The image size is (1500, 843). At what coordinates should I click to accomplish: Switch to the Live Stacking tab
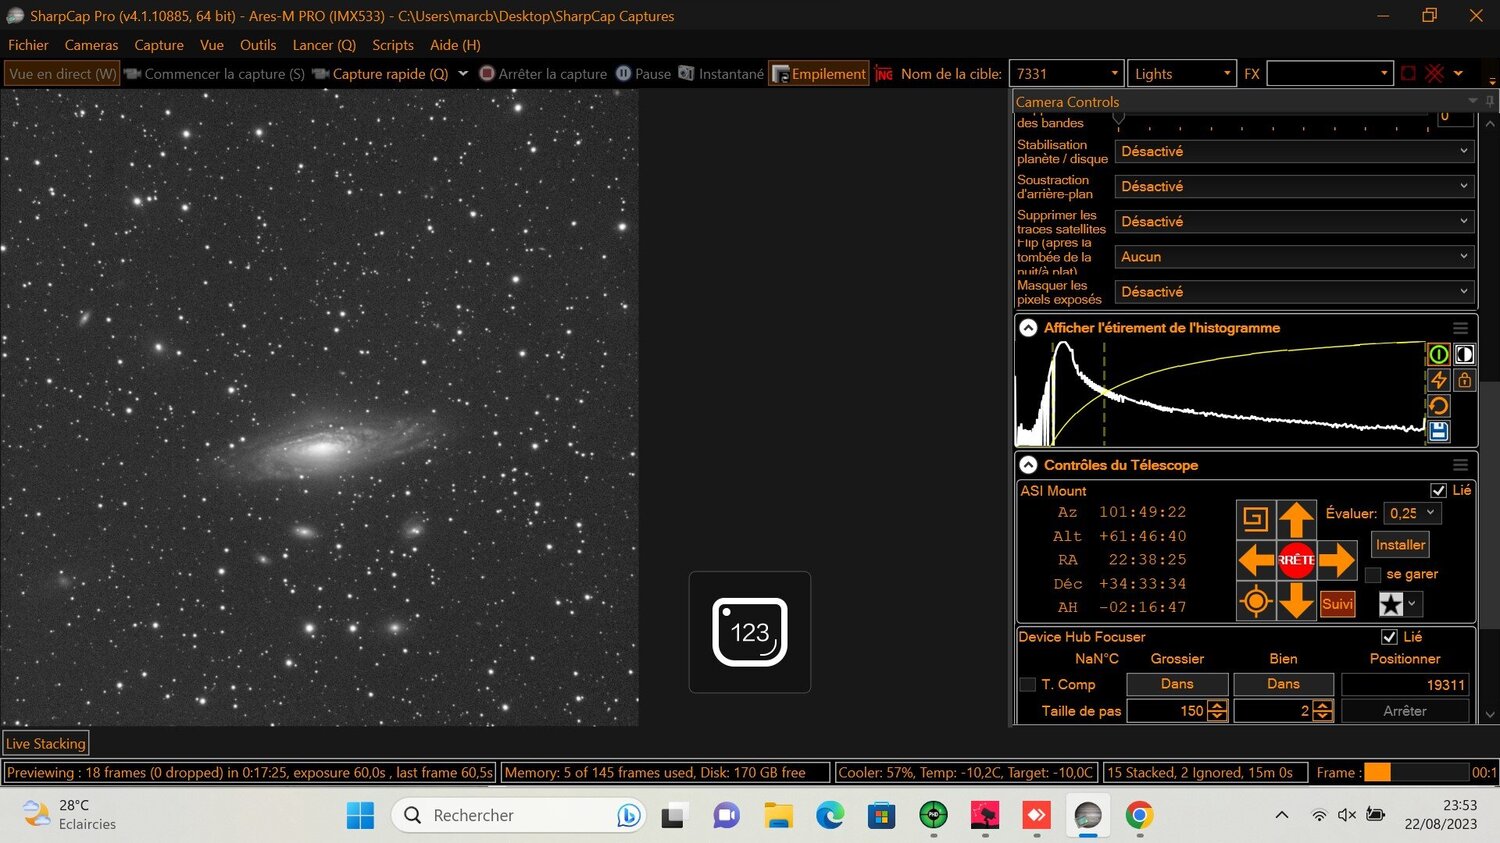[x=46, y=743]
